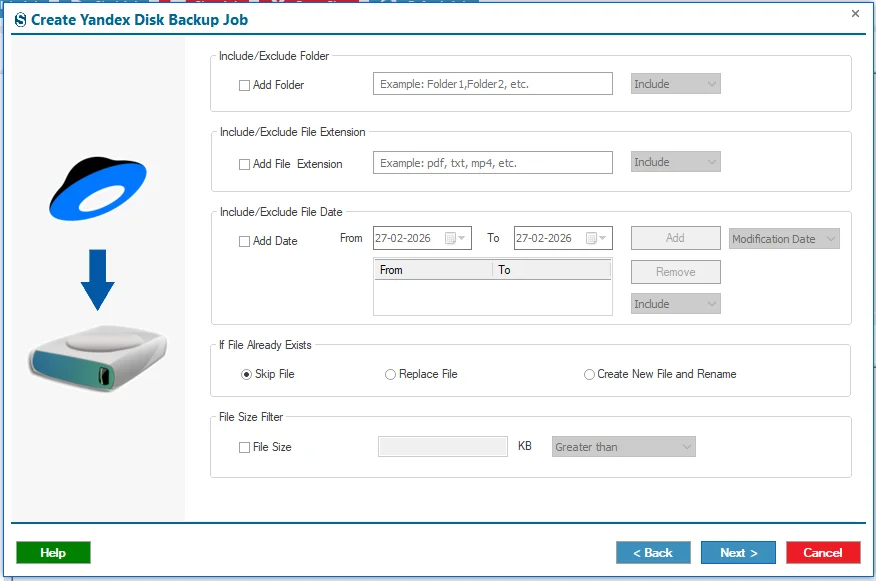Click the file extension input field

click(x=493, y=163)
